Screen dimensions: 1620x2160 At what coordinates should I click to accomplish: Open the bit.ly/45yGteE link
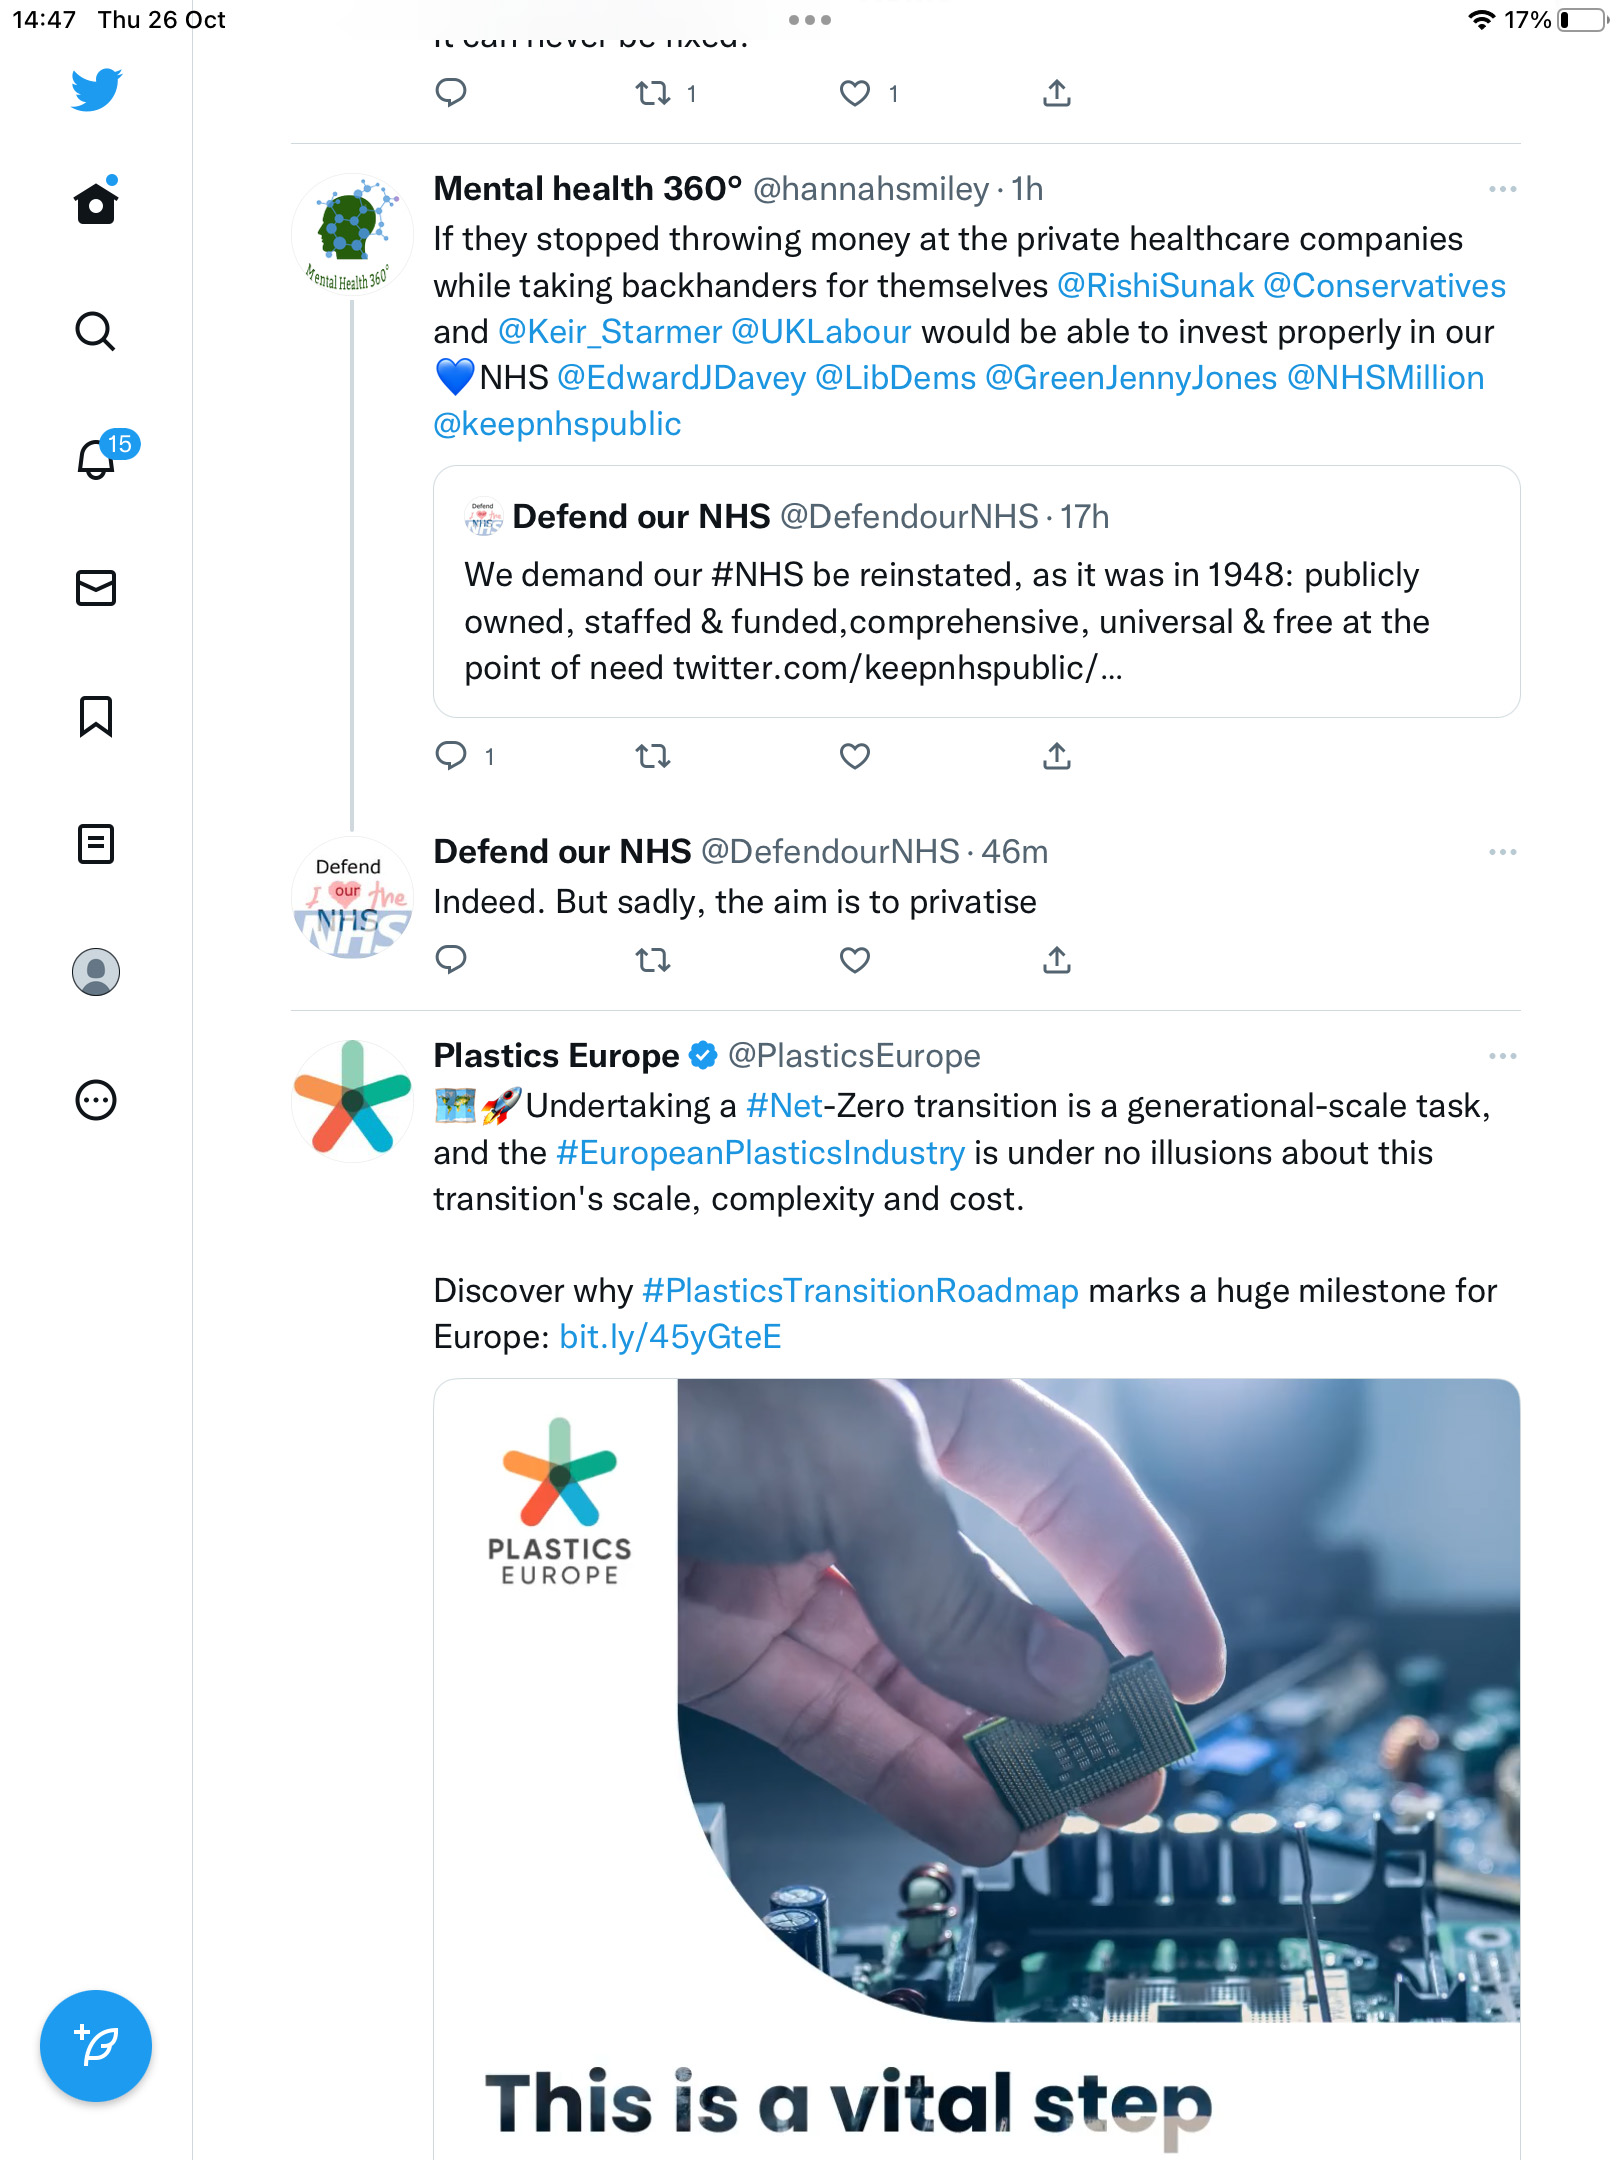[670, 1337]
